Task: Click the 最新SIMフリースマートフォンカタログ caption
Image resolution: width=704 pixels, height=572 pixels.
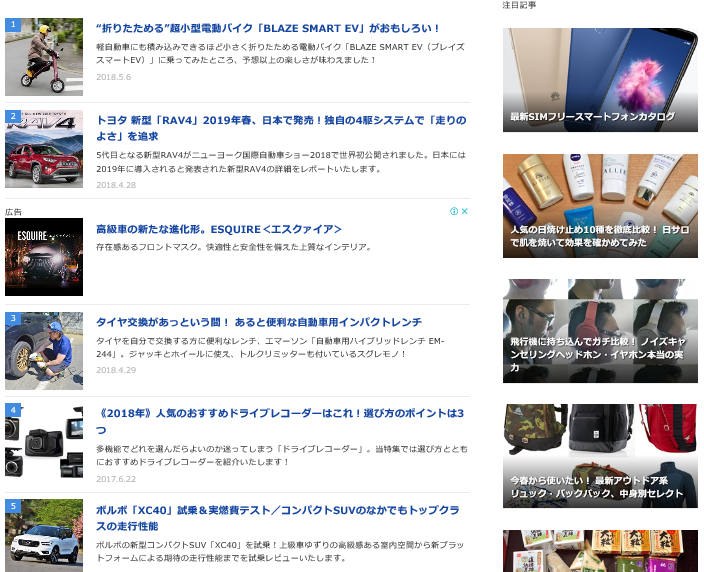Action: pos(592,117)
